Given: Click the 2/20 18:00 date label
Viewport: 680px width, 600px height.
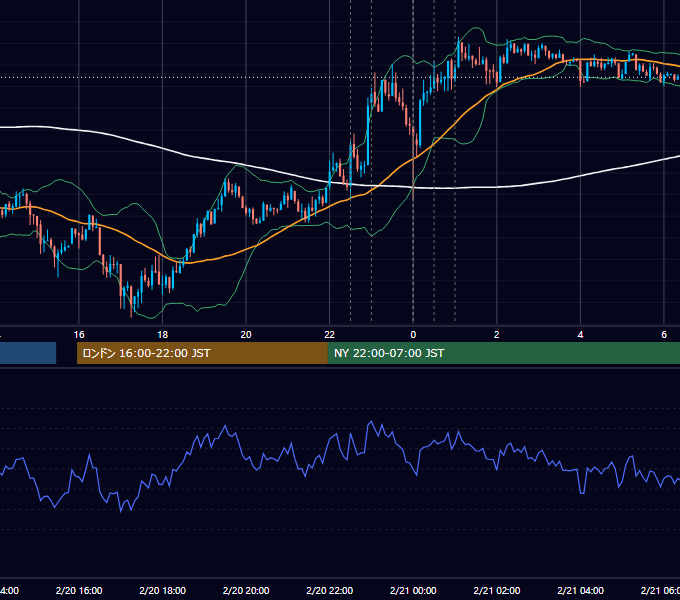Looking at the screenshot, I should tap(162, 590).
